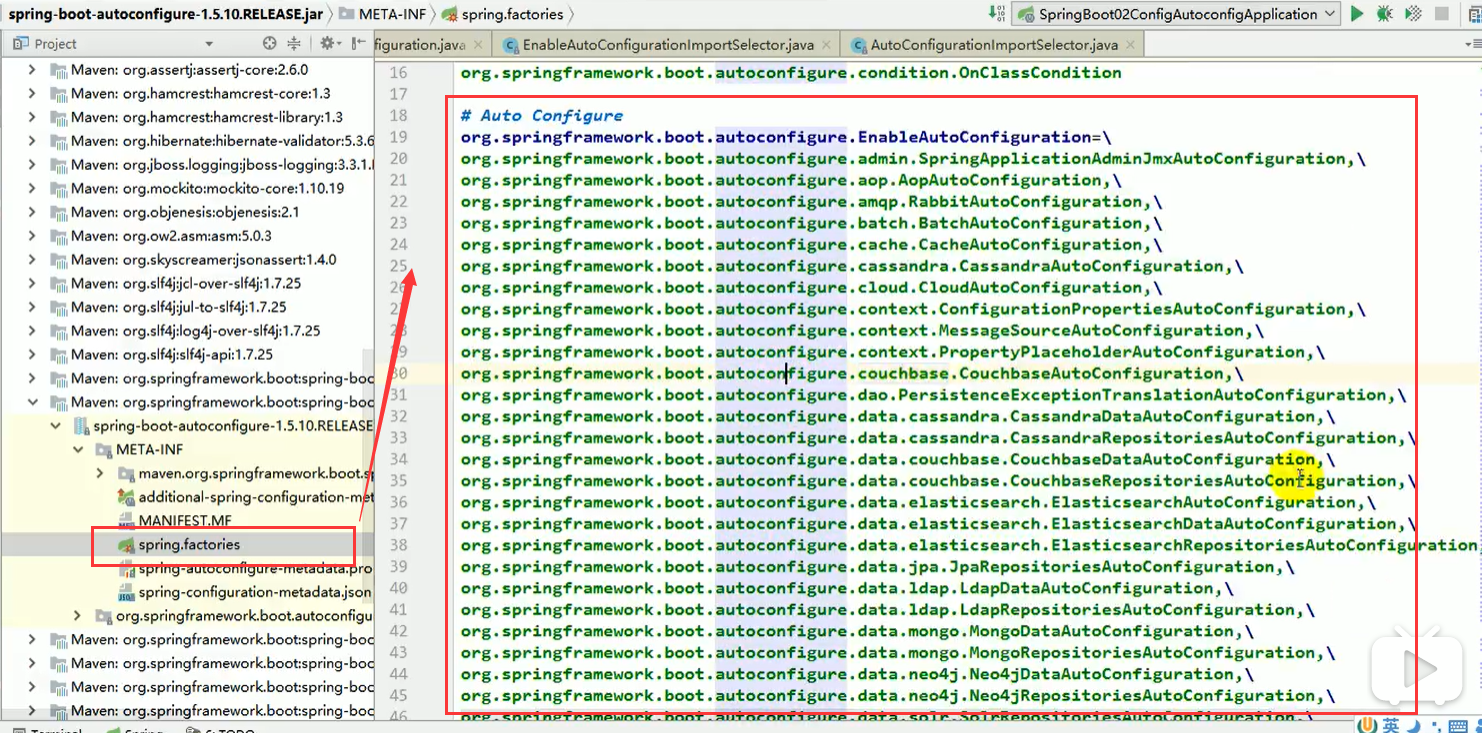Expand Maven: org.hamcrest:hamcrest-core:1.3
The width and height of the screenshot is (1482, 733).
coord(33,93)
